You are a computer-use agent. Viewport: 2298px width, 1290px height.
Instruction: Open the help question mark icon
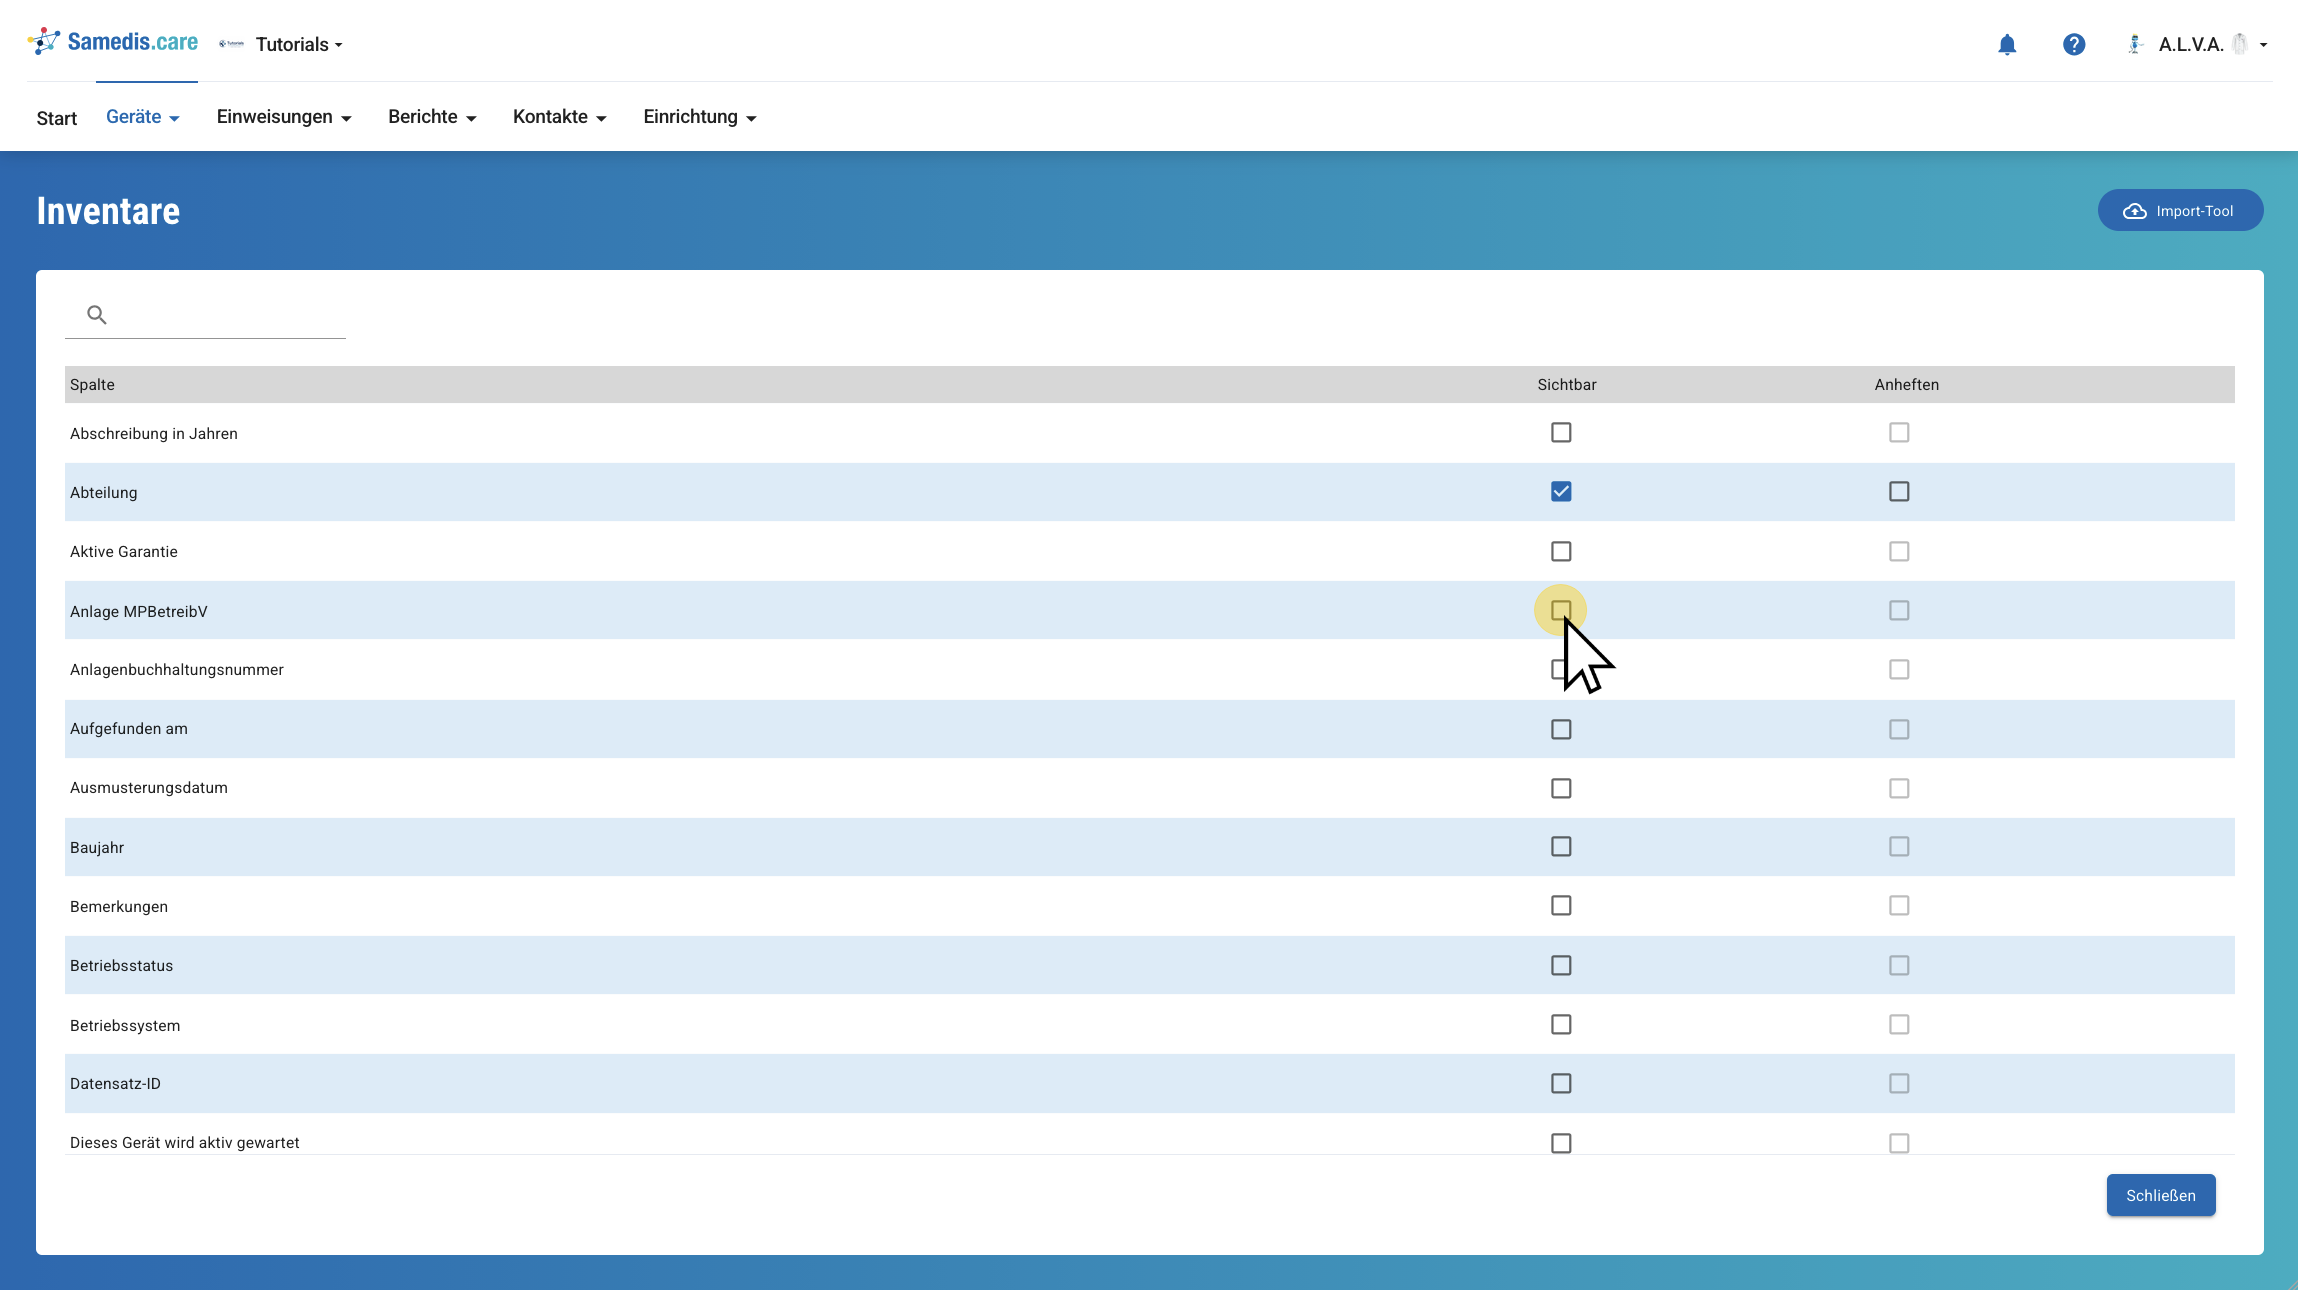coord(2073,44)
